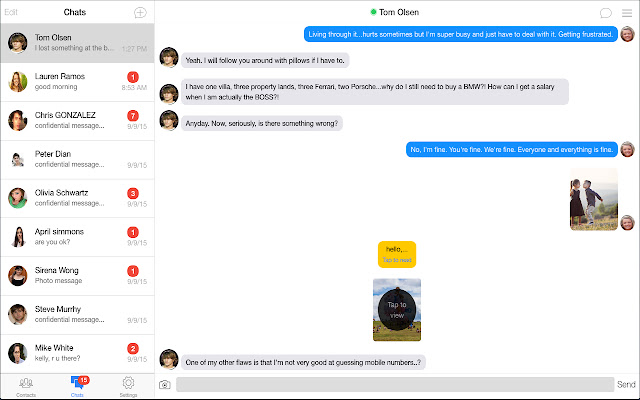Click the 15 unread badge on Chats tab

pos(83,380)
